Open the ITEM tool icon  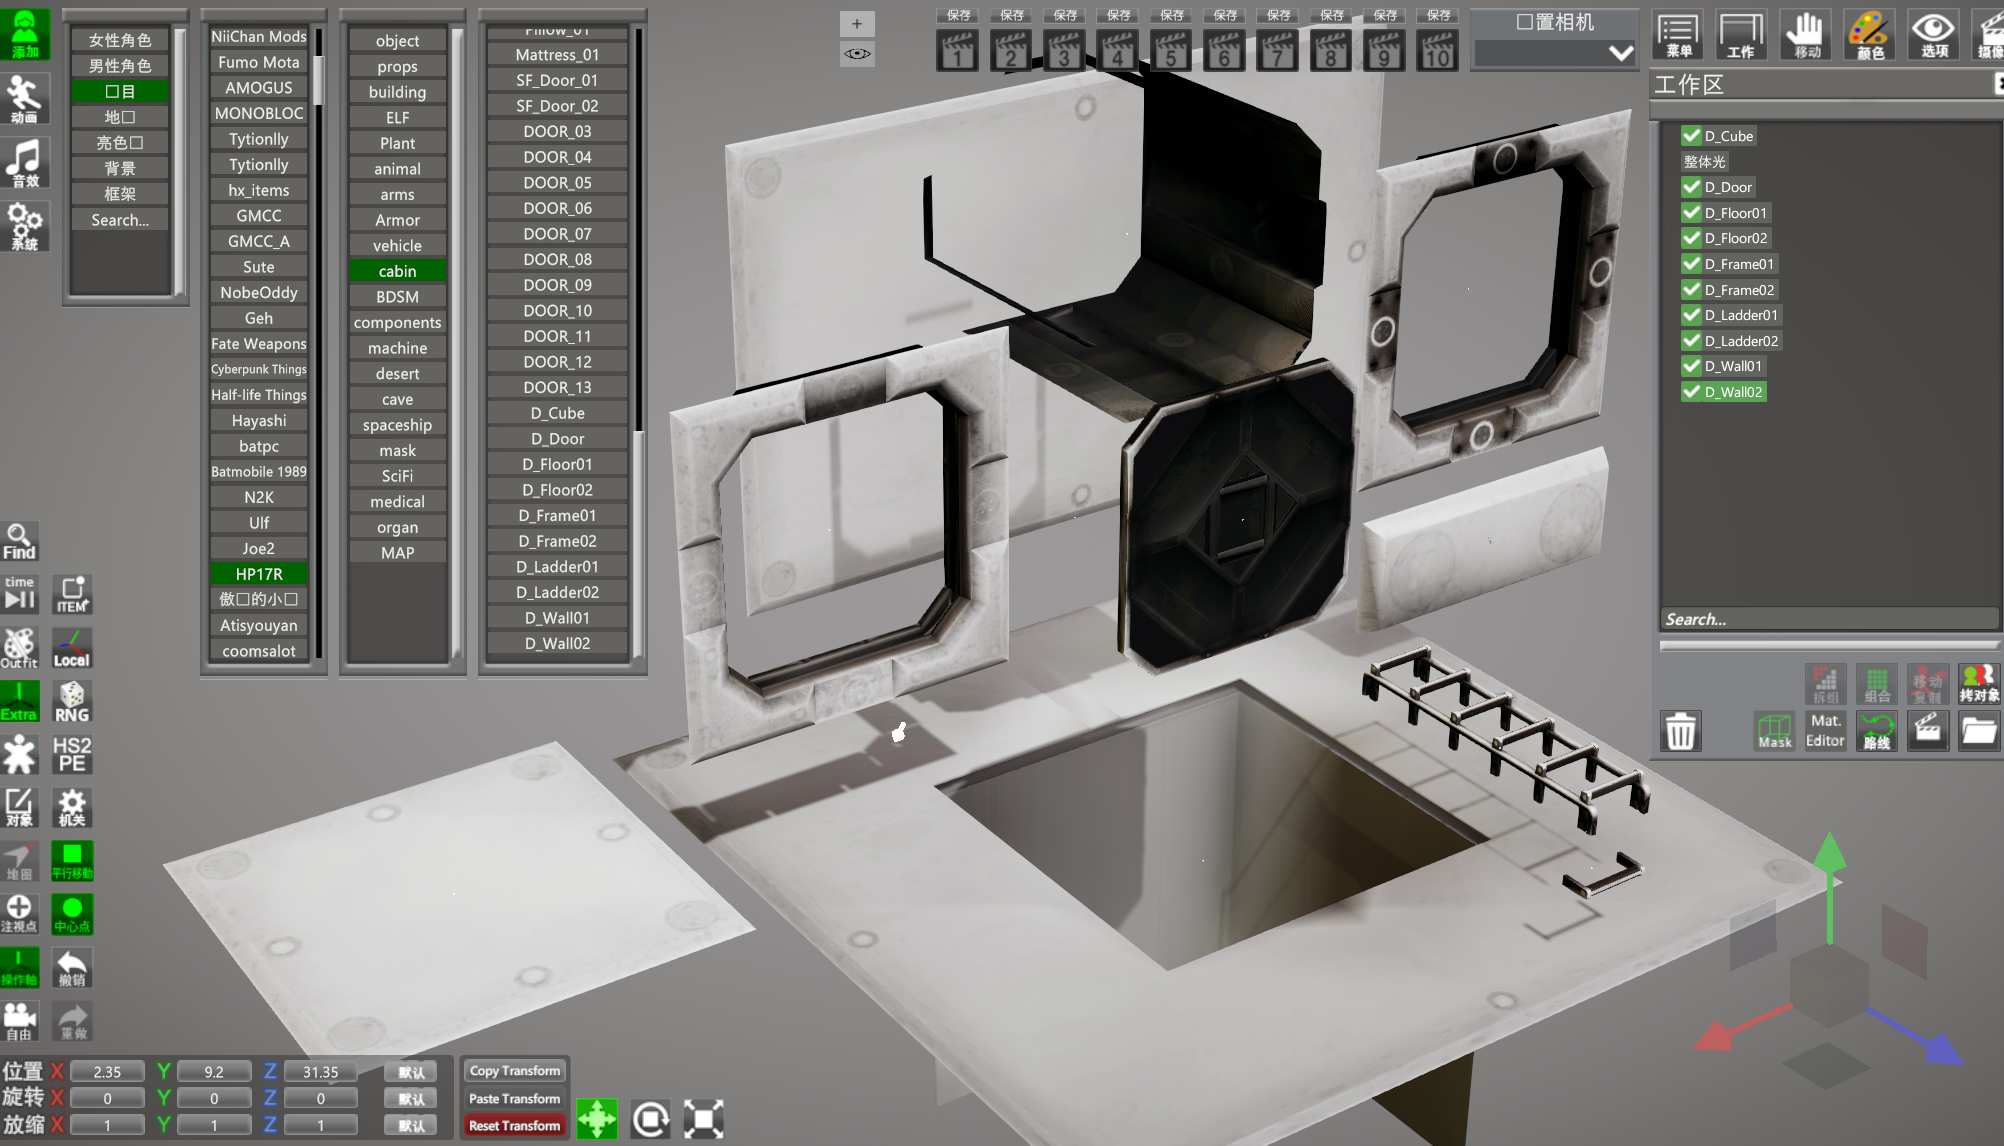(x=72, y=594)
